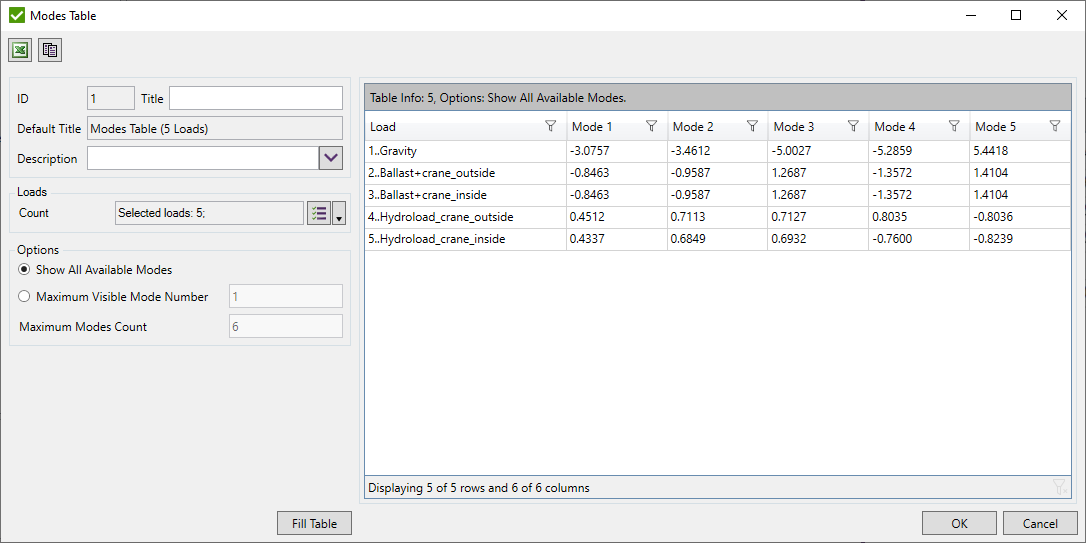Open the small arrow next to loads selector

(x=339, y=214)
